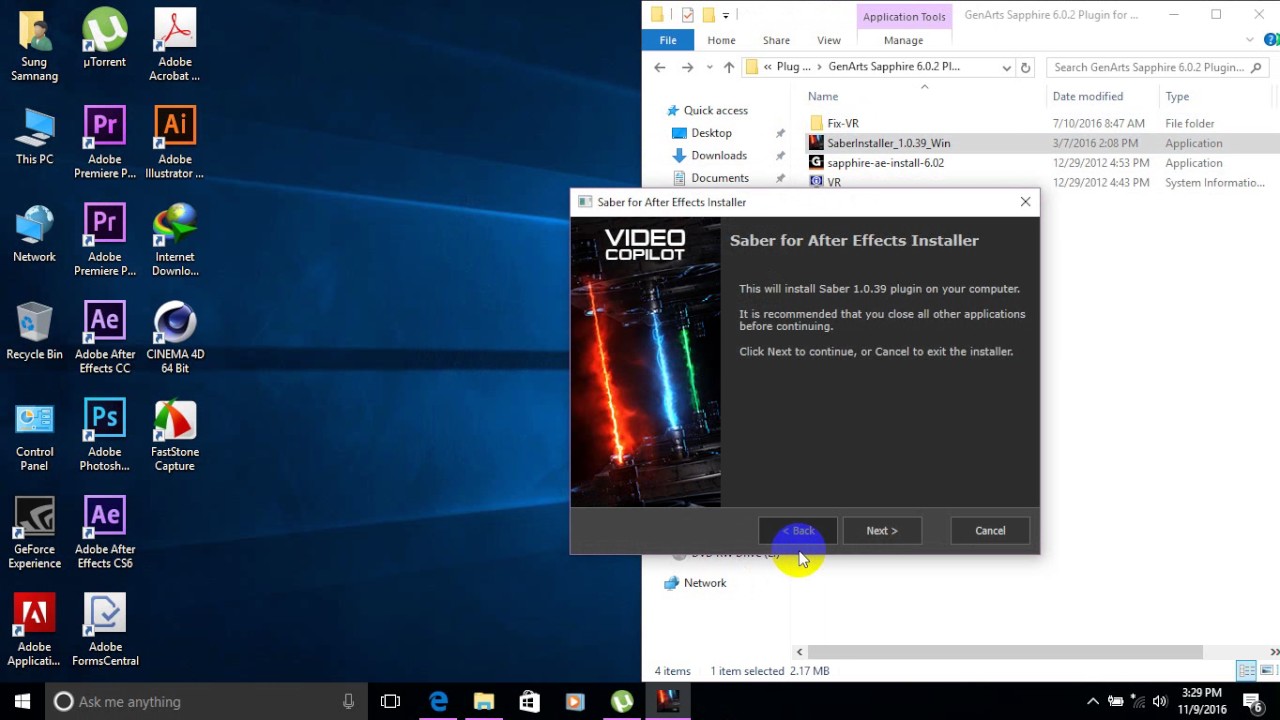Unpin Downloads from Quick access
This screenshot has width=1280, height=720.
click(780, 156)
